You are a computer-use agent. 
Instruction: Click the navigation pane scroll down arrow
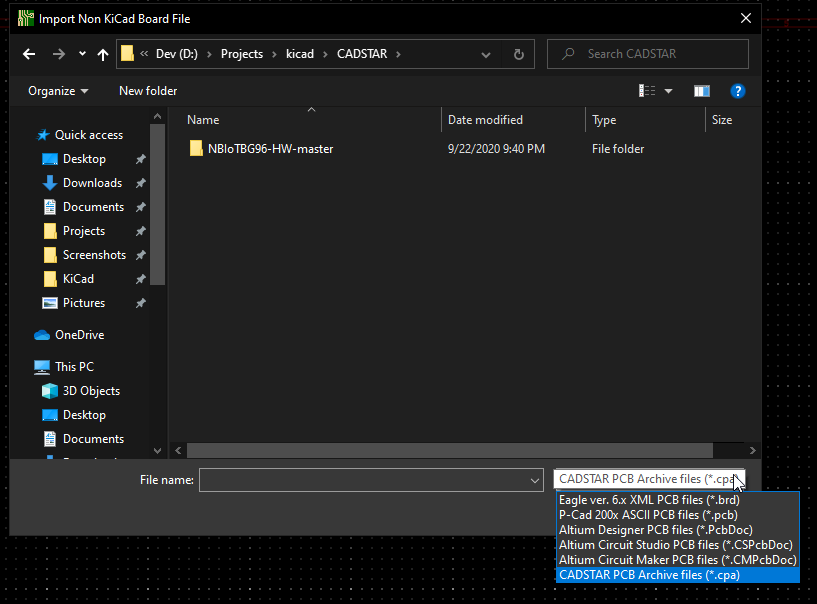(x=157, y=451)
